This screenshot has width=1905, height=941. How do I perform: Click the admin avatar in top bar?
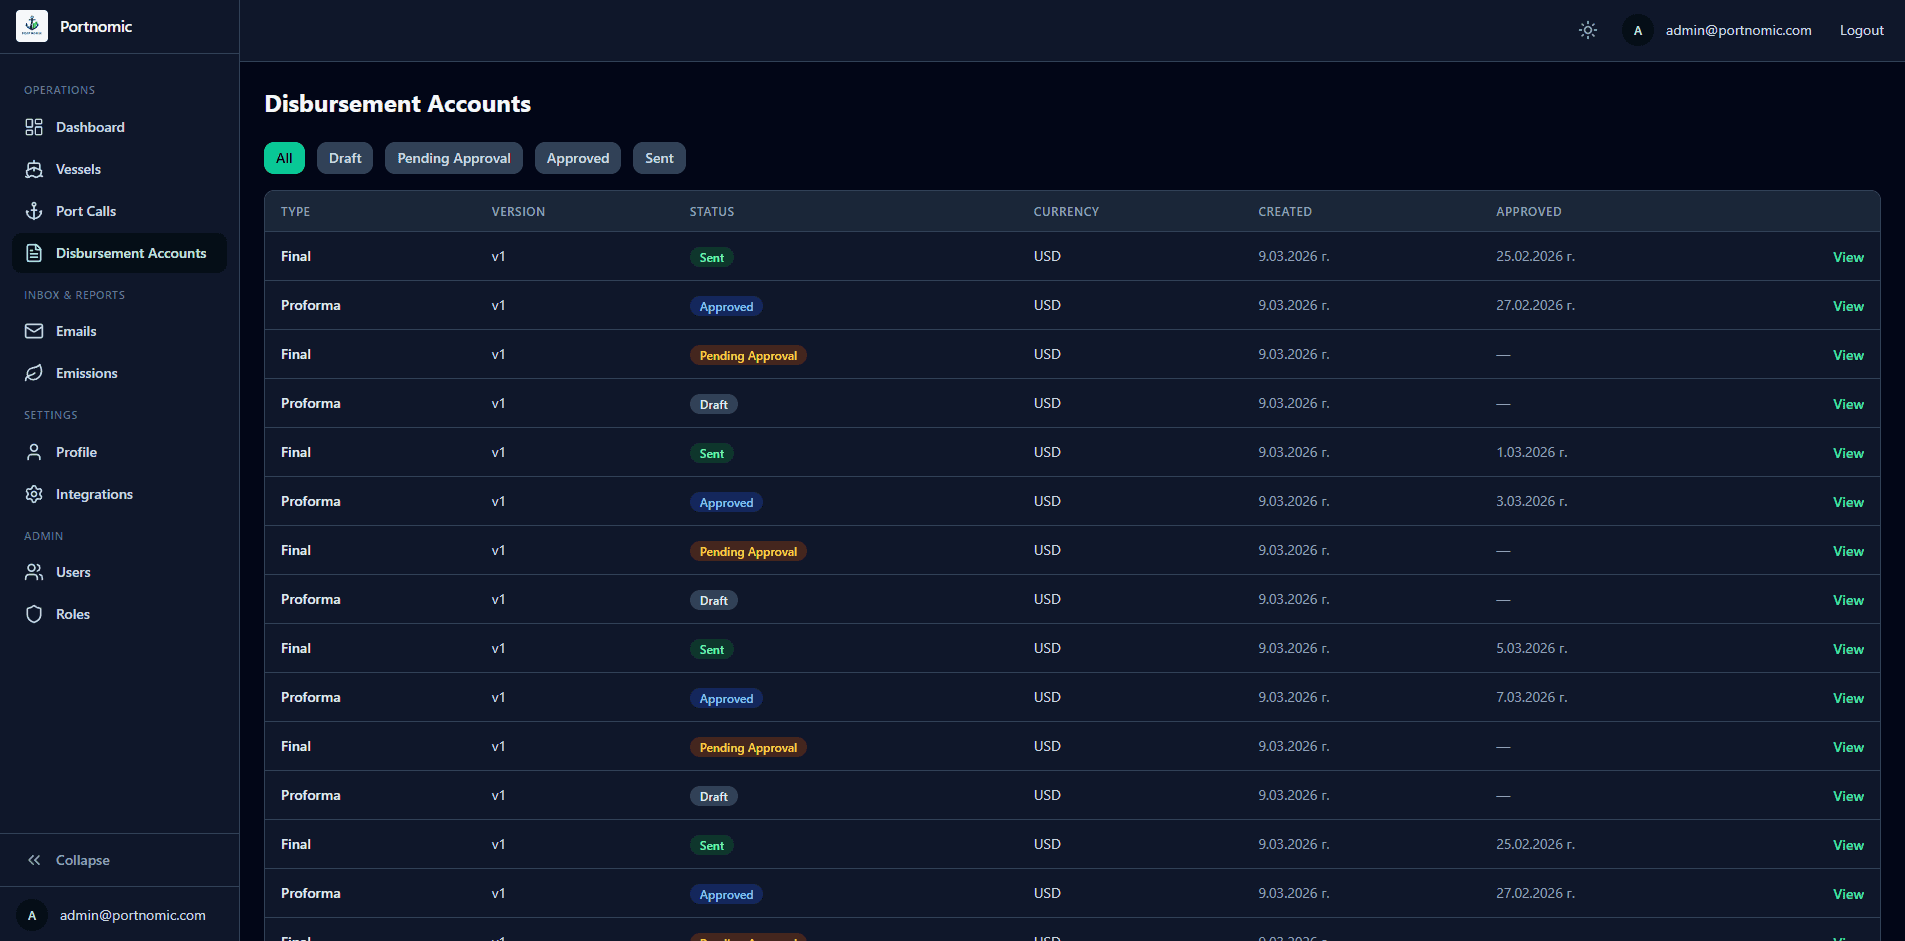[x=1637, y=30]
